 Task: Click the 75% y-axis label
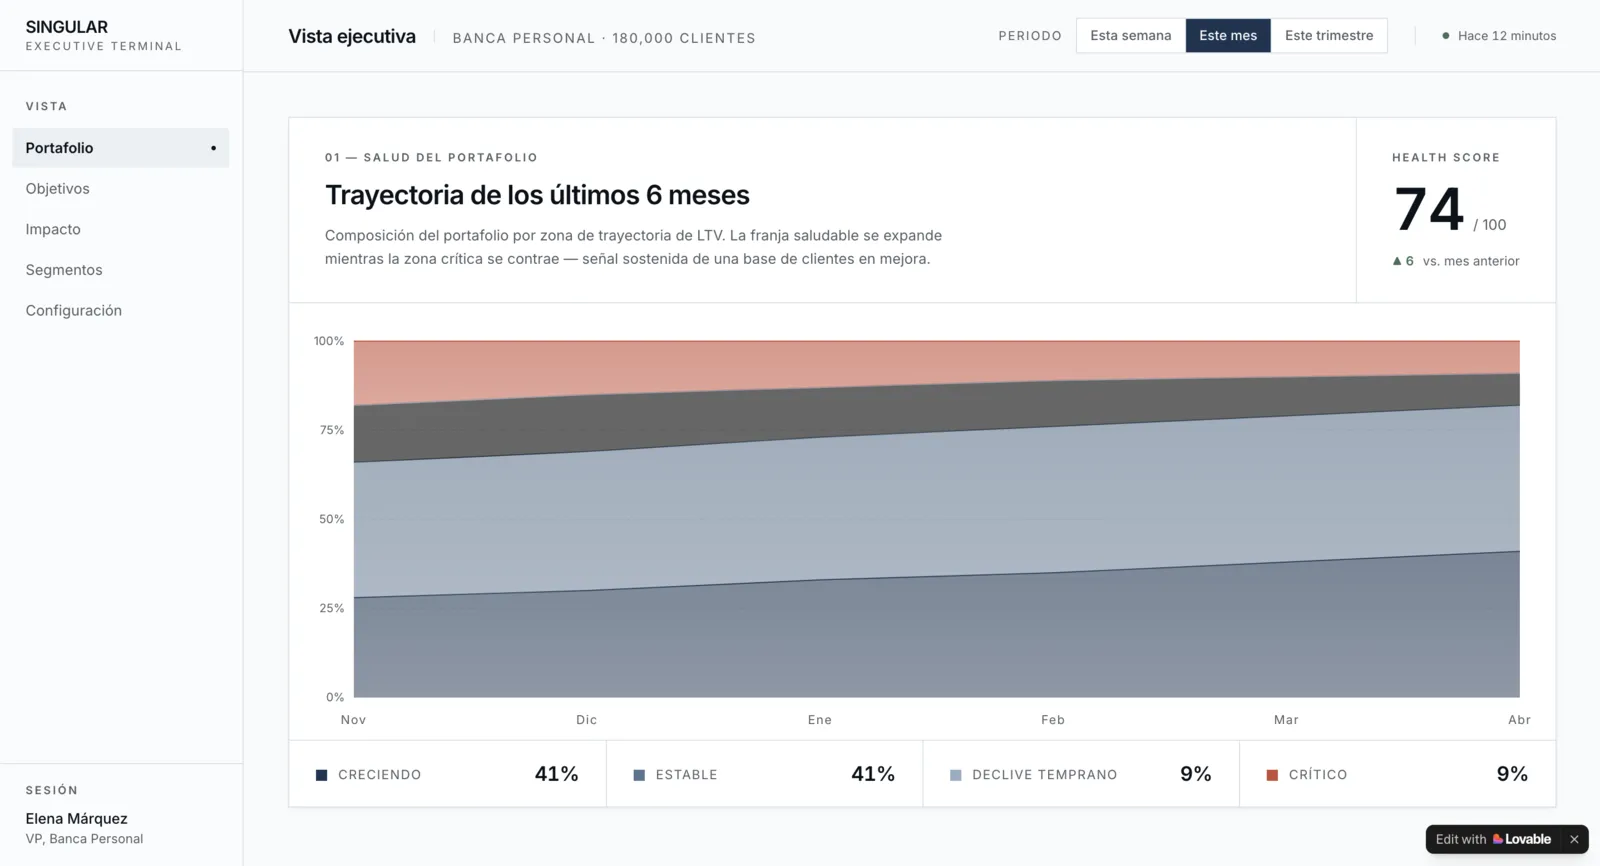point(332,430)
